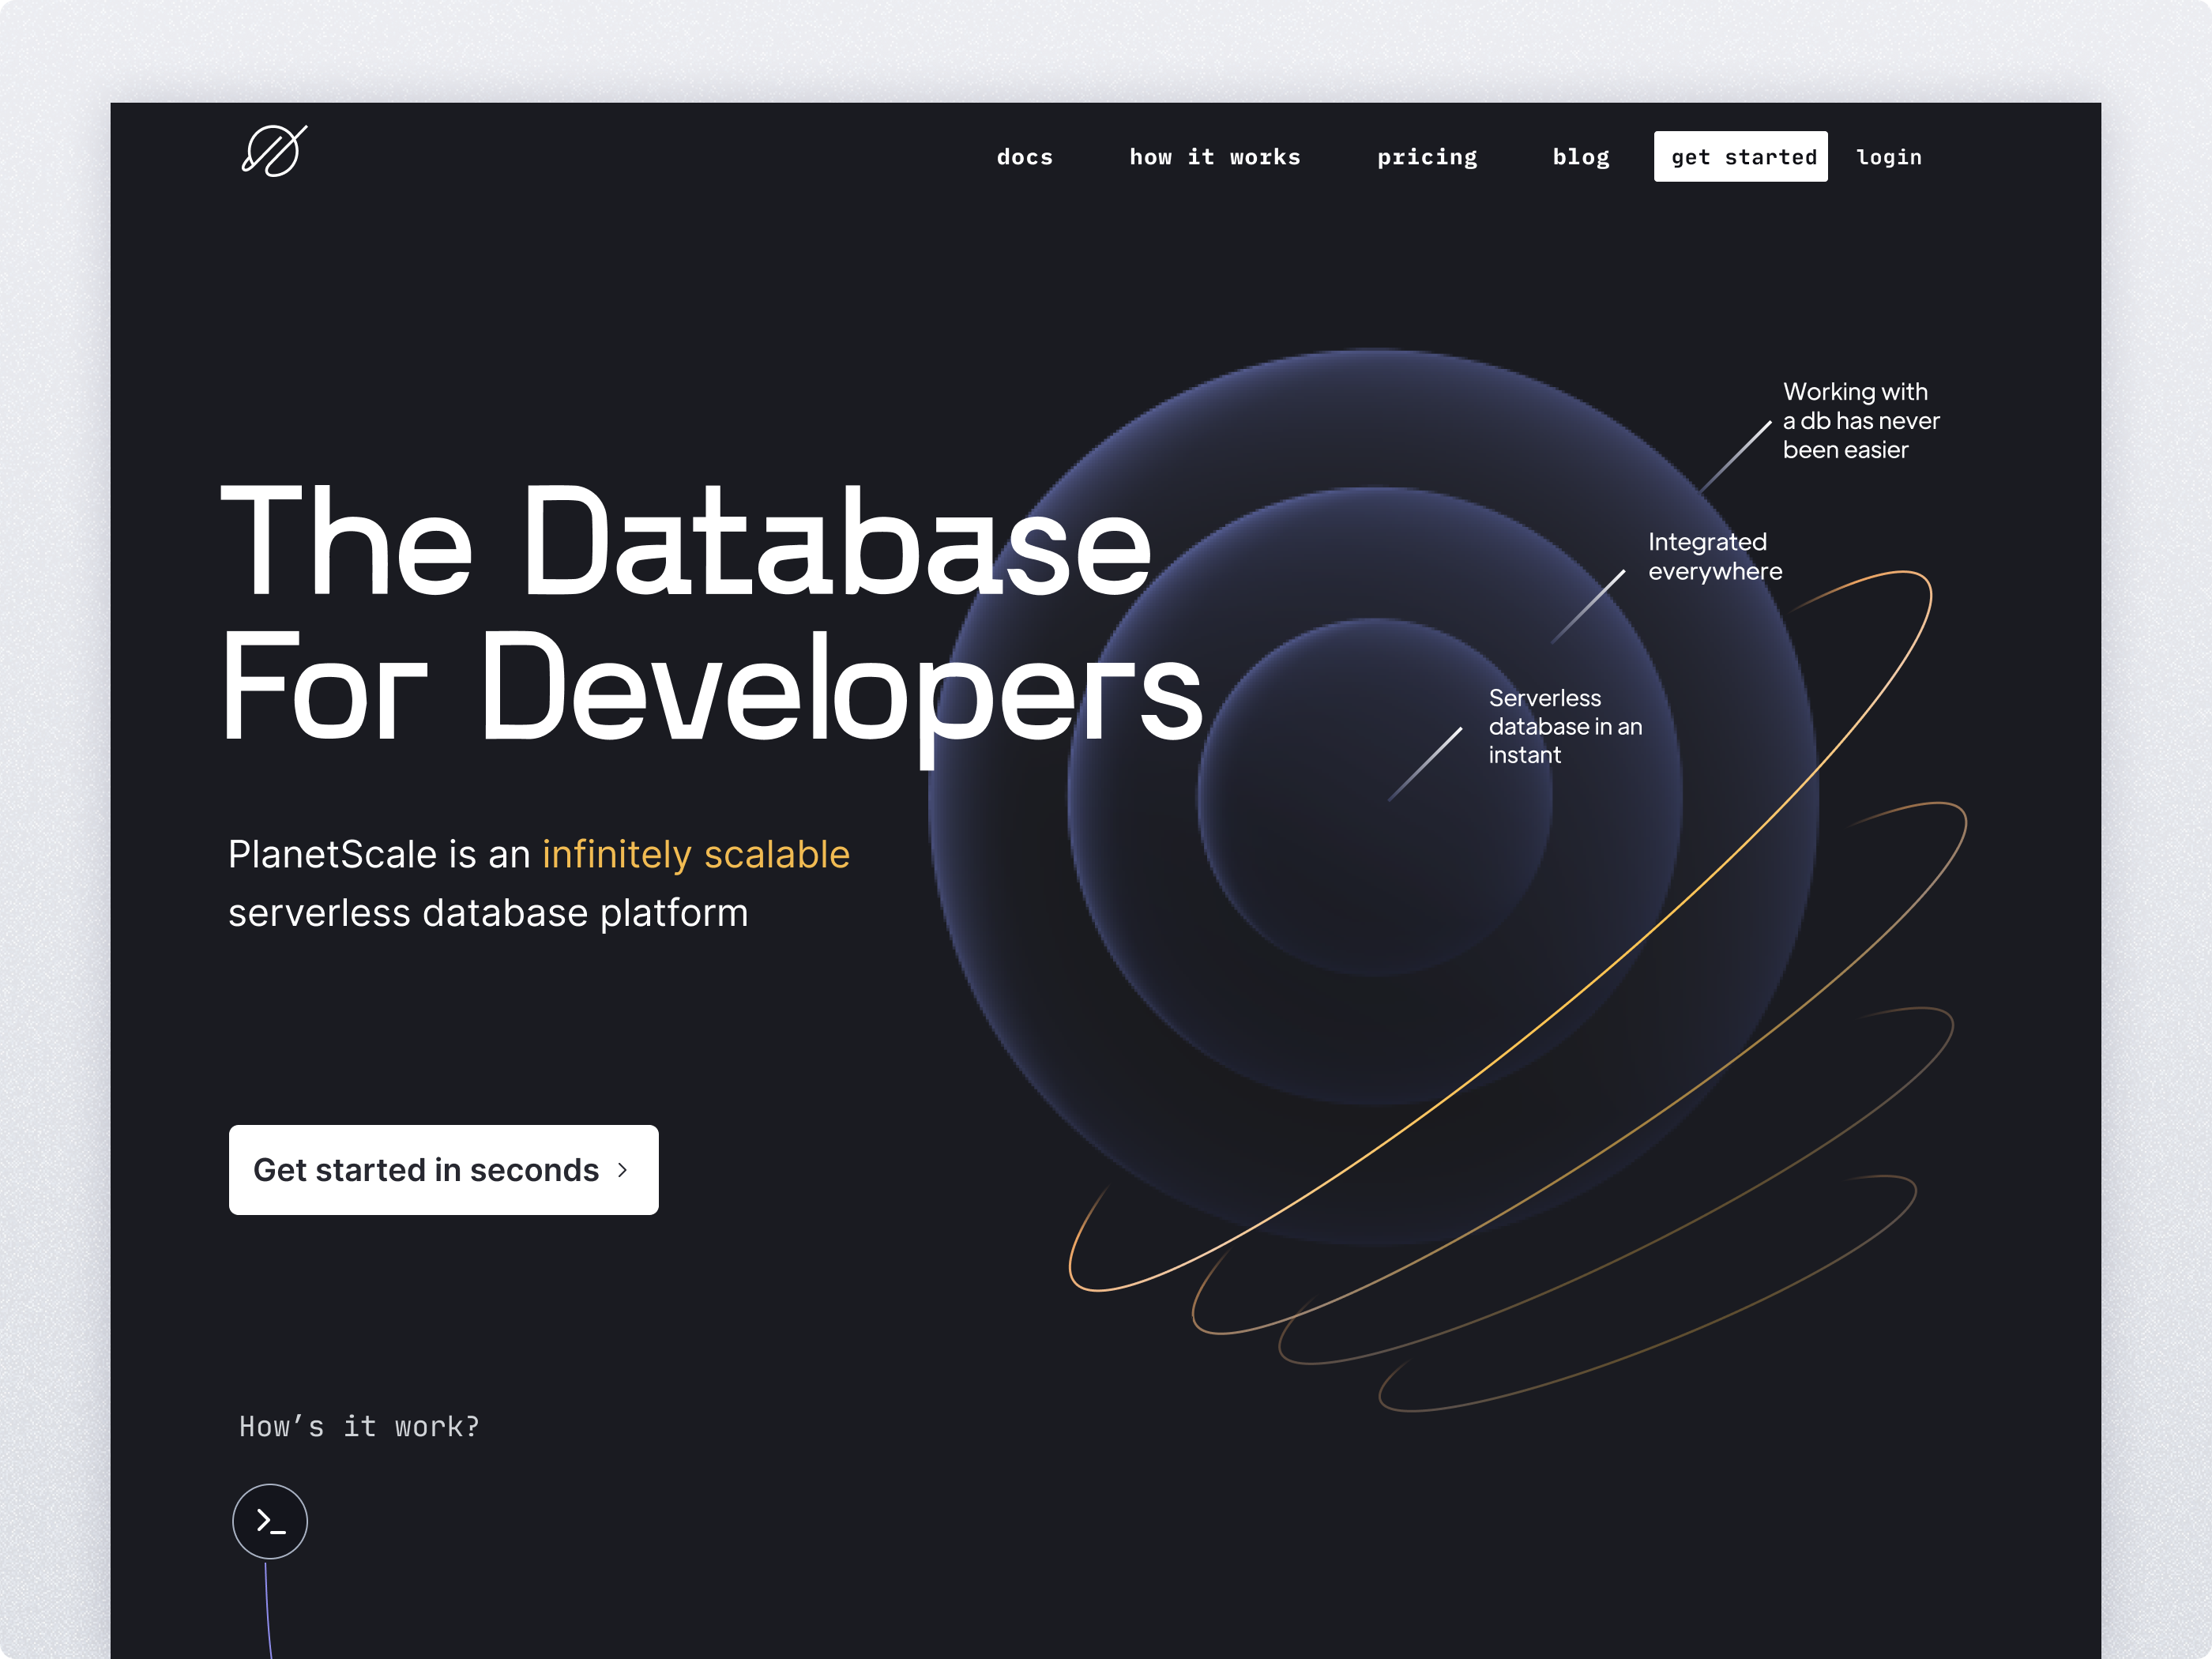Click chevron arrow in Get started button
This screenshot has width=2212, height=1659.
(622, 1170)
